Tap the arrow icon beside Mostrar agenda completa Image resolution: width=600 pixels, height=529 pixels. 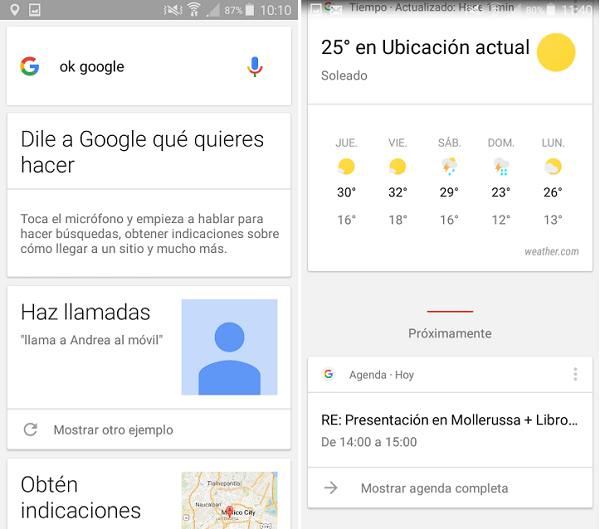331,488
